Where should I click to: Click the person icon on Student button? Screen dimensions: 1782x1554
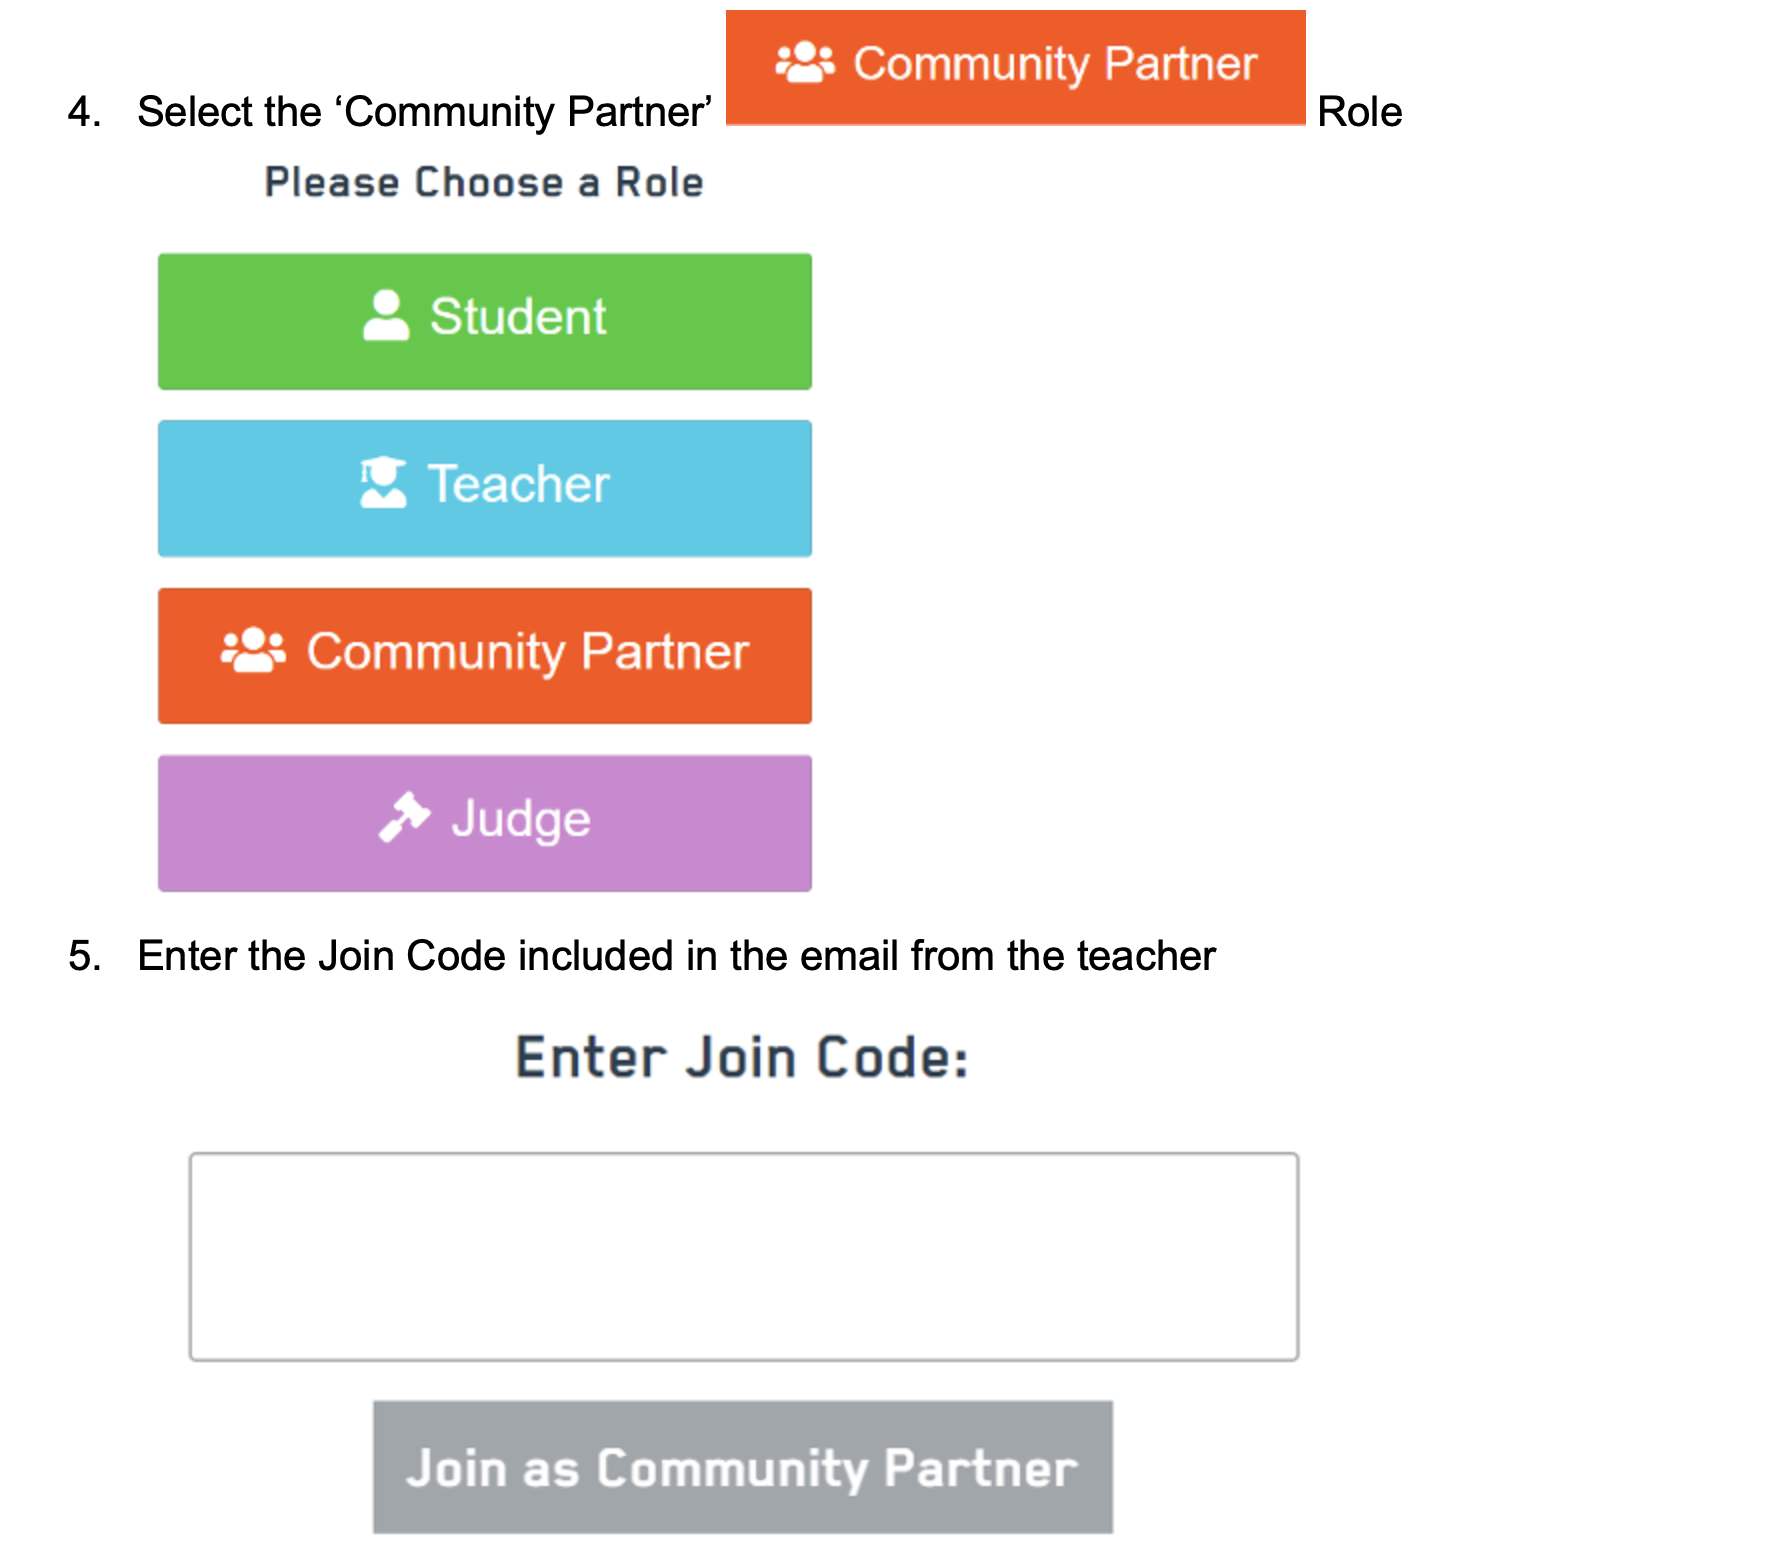pos(386,316)
